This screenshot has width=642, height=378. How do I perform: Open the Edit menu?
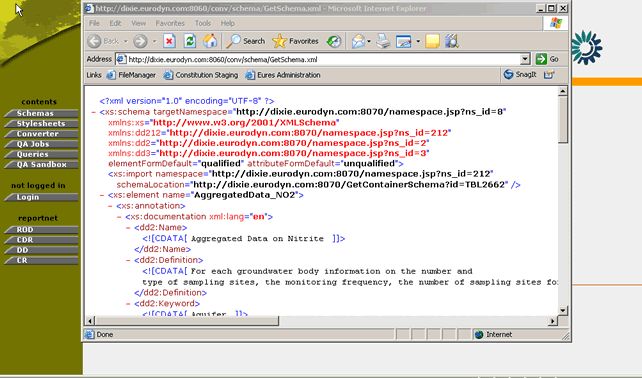pos(115,23)
